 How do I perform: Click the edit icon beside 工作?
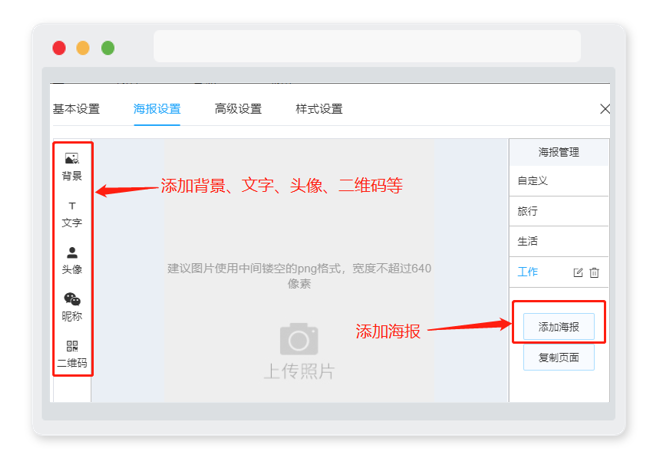[x=578, y=273]
